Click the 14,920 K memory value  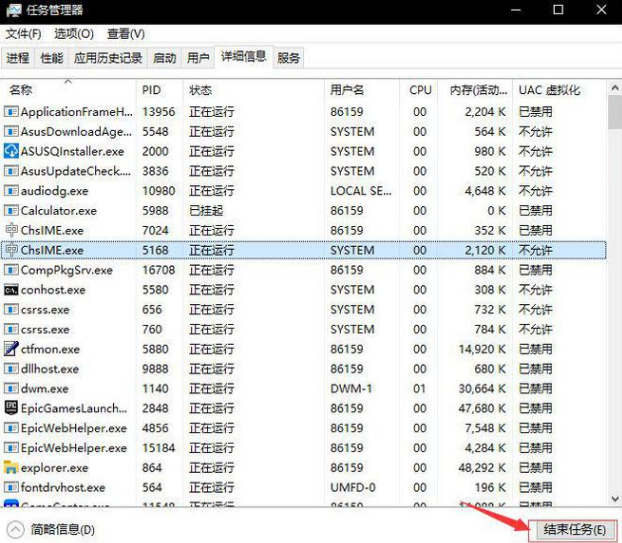point(482,349)
